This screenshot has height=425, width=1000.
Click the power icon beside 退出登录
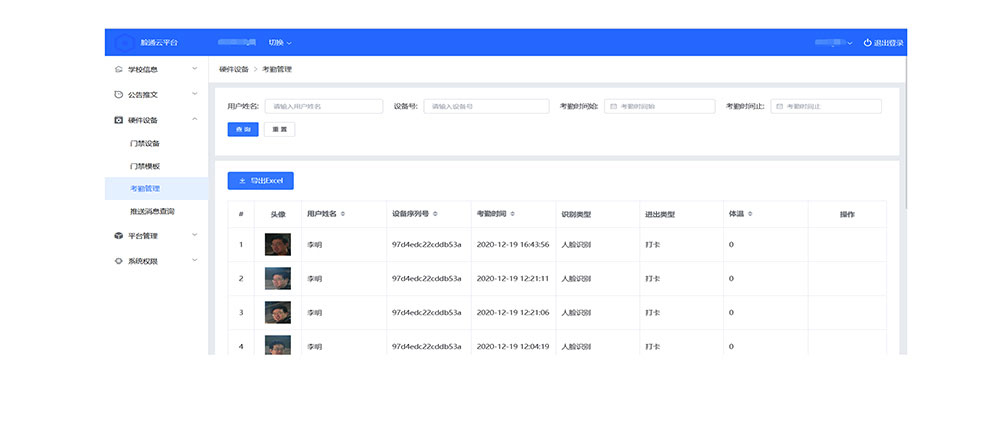[x=867, y=43]
